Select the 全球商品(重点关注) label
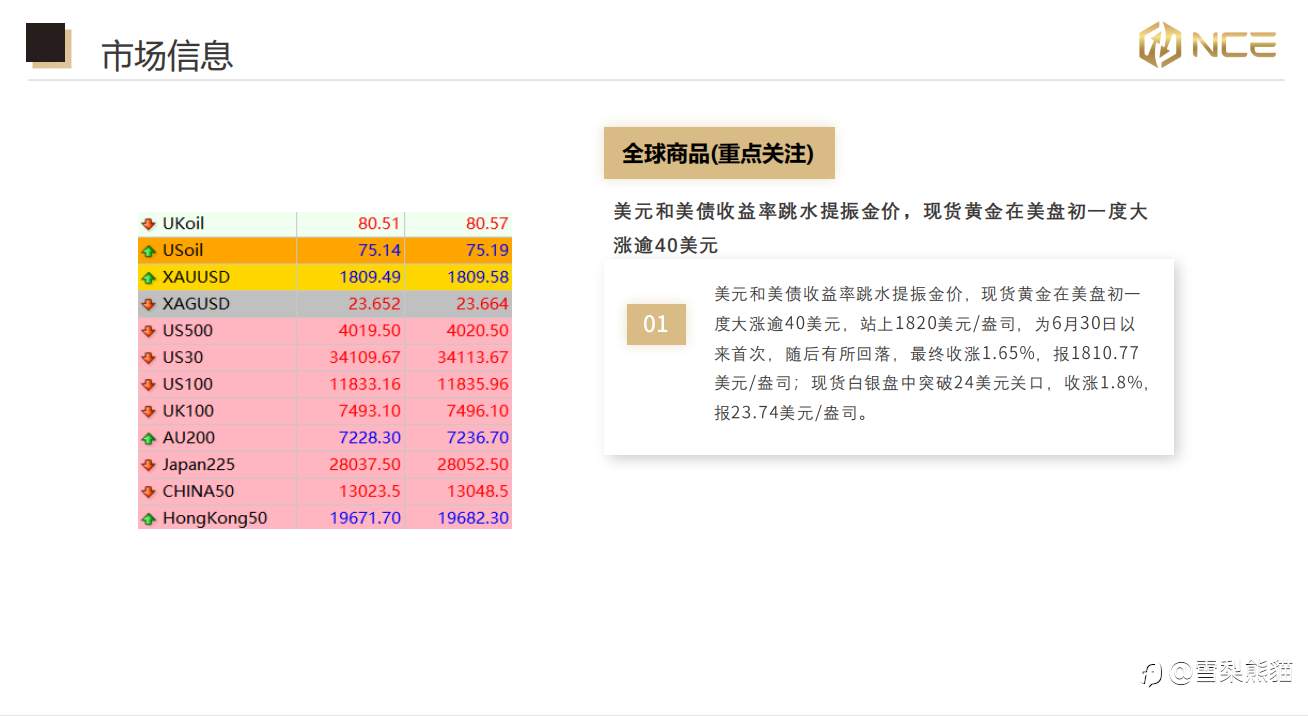 (x=719, y=153)
